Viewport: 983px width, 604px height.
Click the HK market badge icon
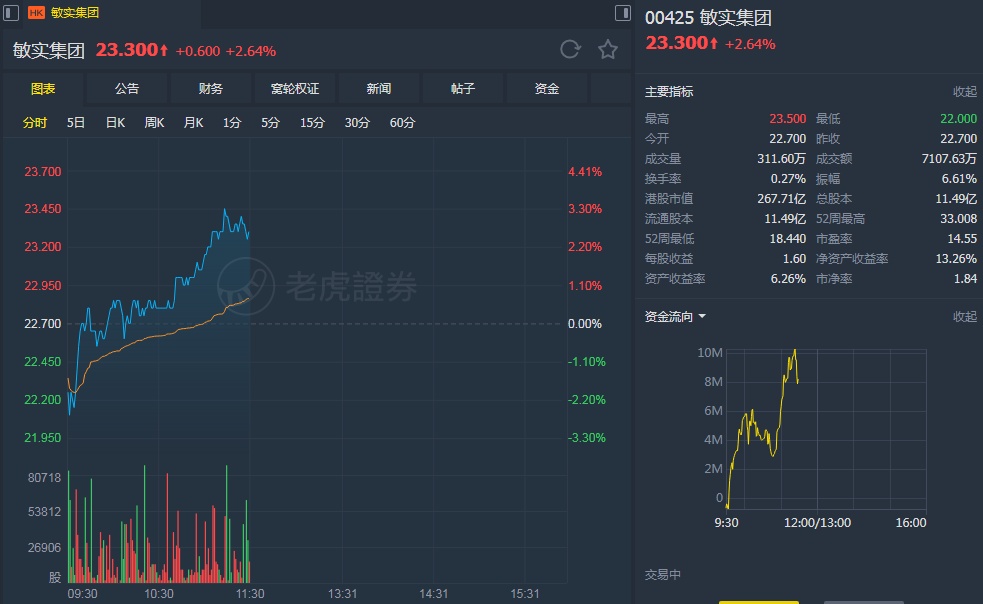(x=36, y=13)
